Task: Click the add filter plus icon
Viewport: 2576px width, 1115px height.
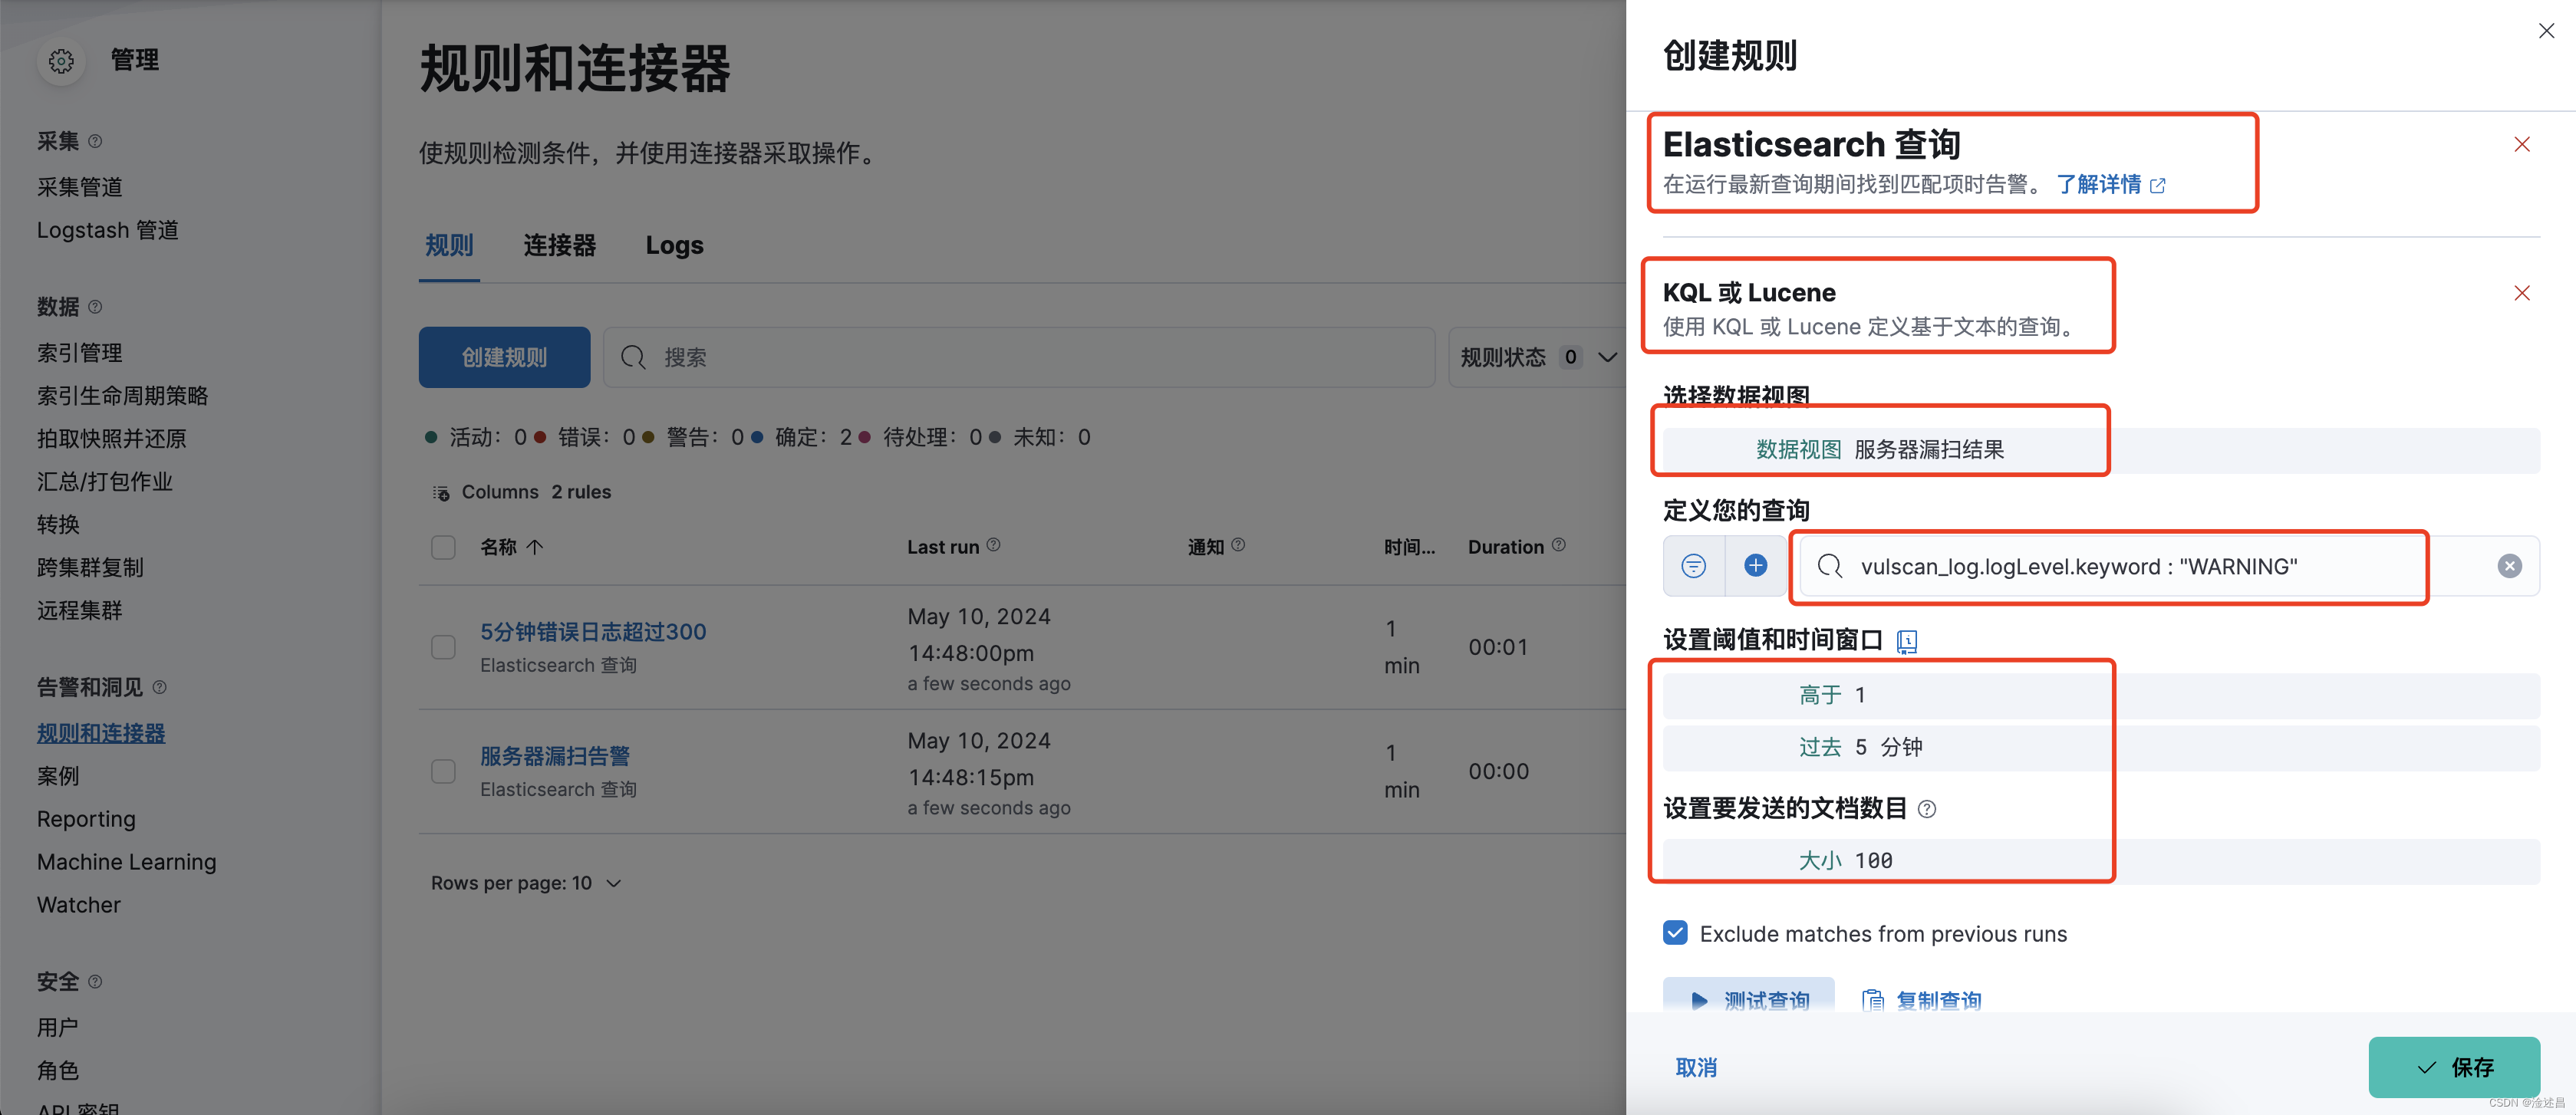Action: 1755,566
